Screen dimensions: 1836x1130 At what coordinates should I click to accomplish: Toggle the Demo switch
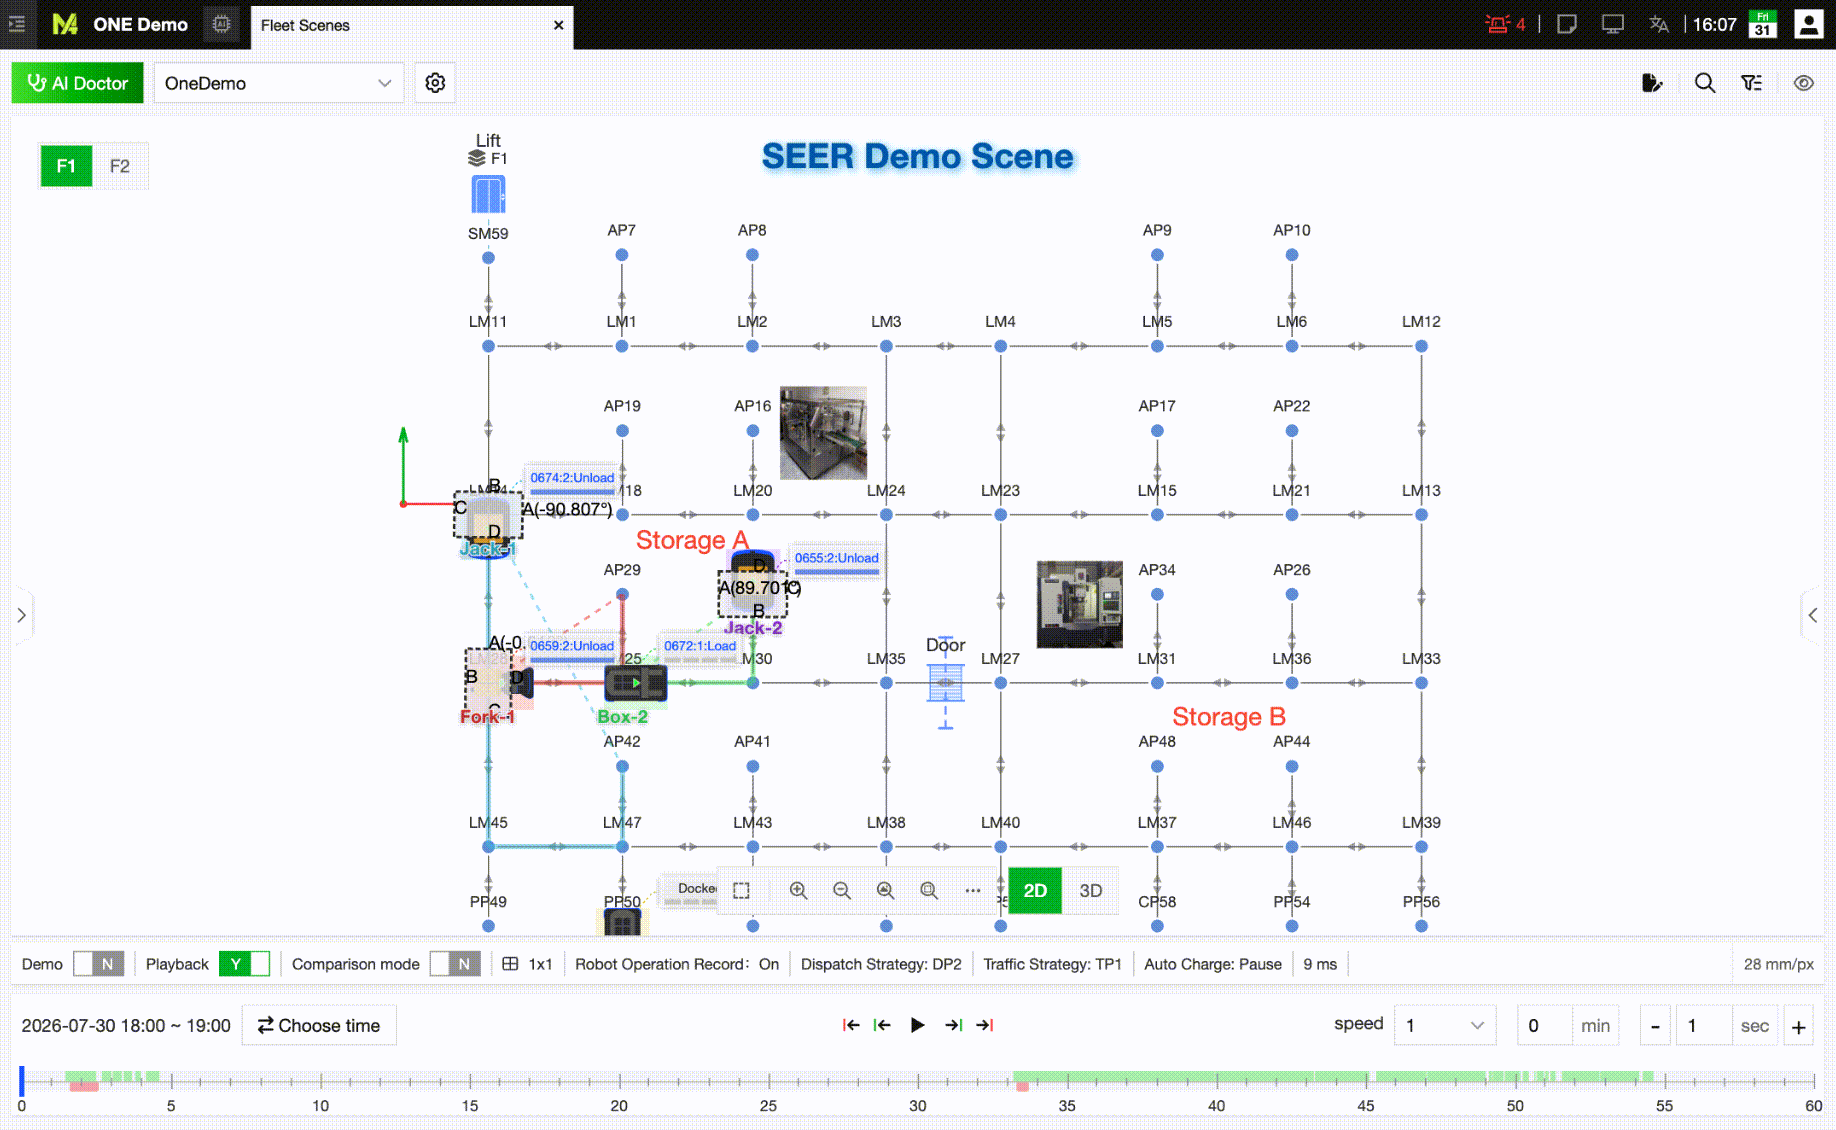click(98, 964)
